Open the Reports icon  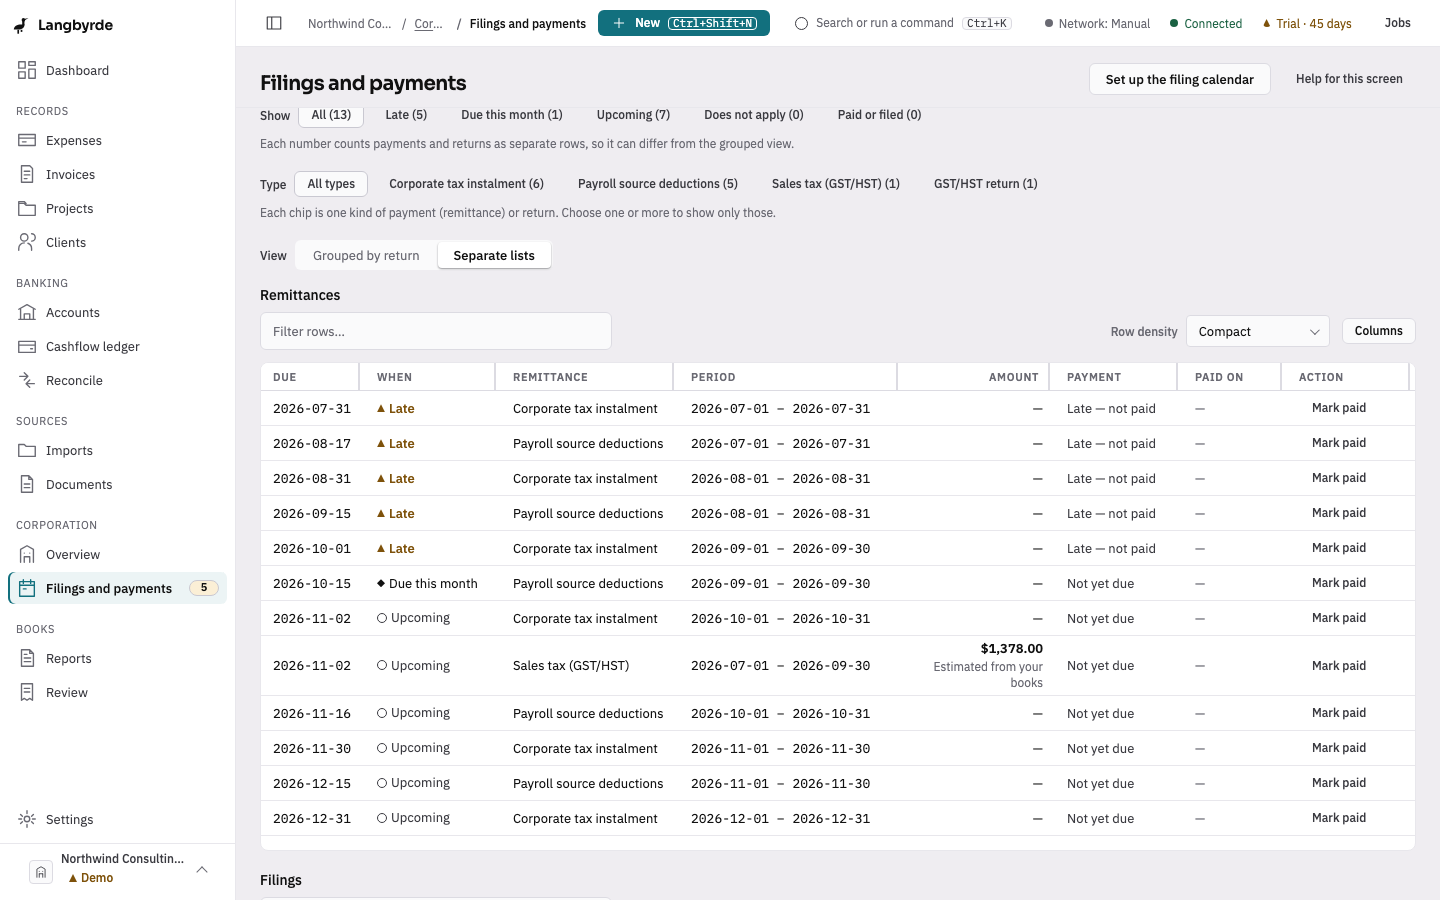(27, 658)
